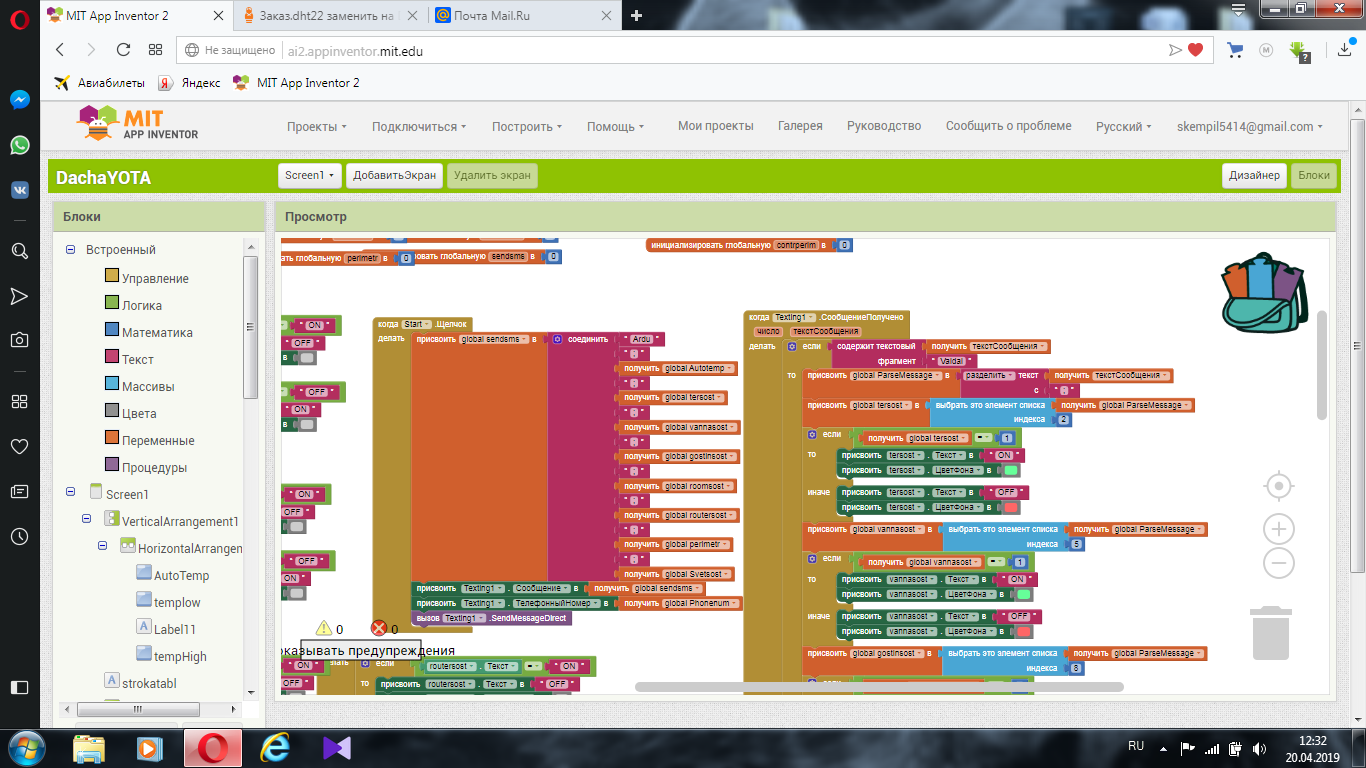Reload the page
This screenshot has width=1366, height=768.
[123, 50]
